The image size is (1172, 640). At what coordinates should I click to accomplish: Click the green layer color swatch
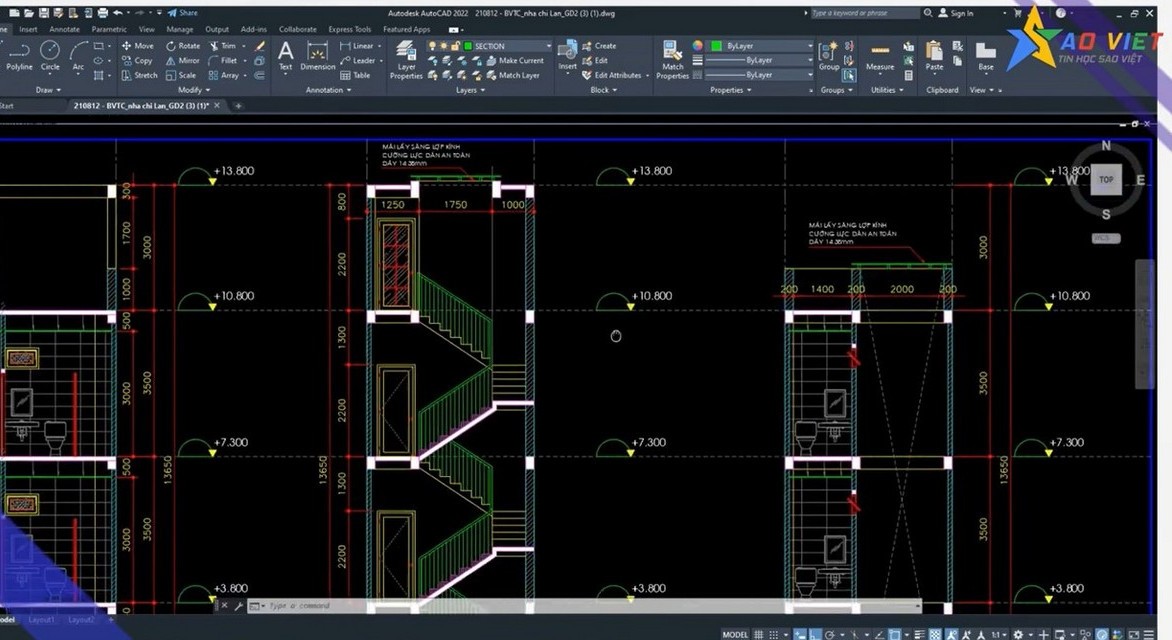pos(467,46)
